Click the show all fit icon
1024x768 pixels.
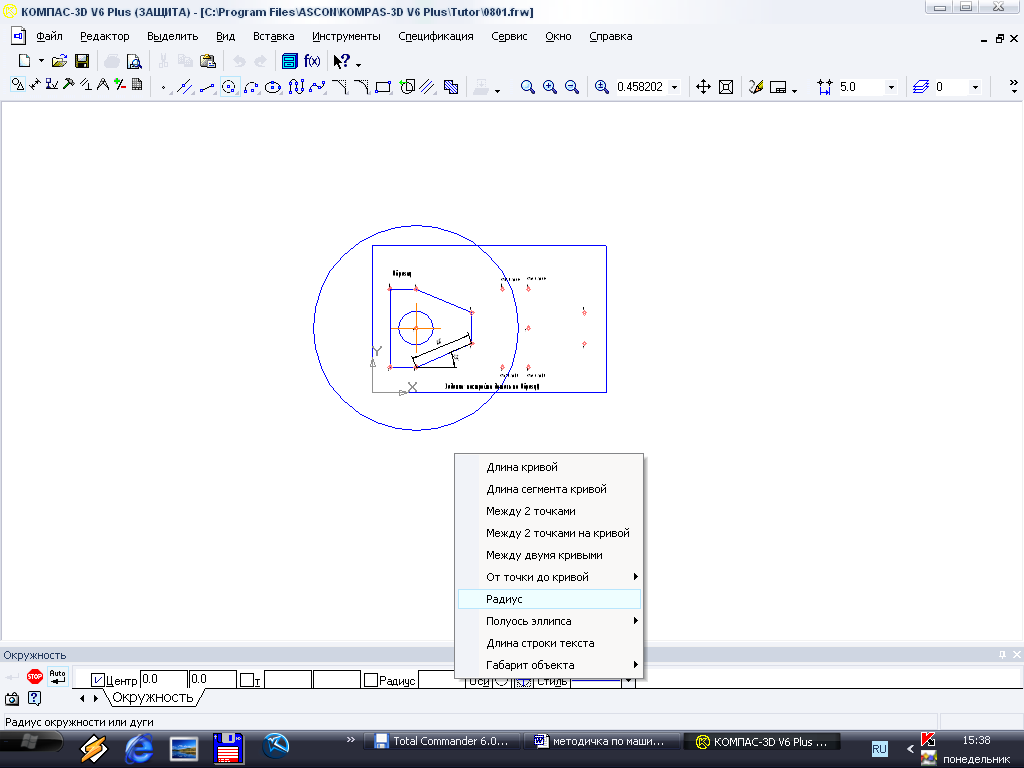[x=726, y=87]
